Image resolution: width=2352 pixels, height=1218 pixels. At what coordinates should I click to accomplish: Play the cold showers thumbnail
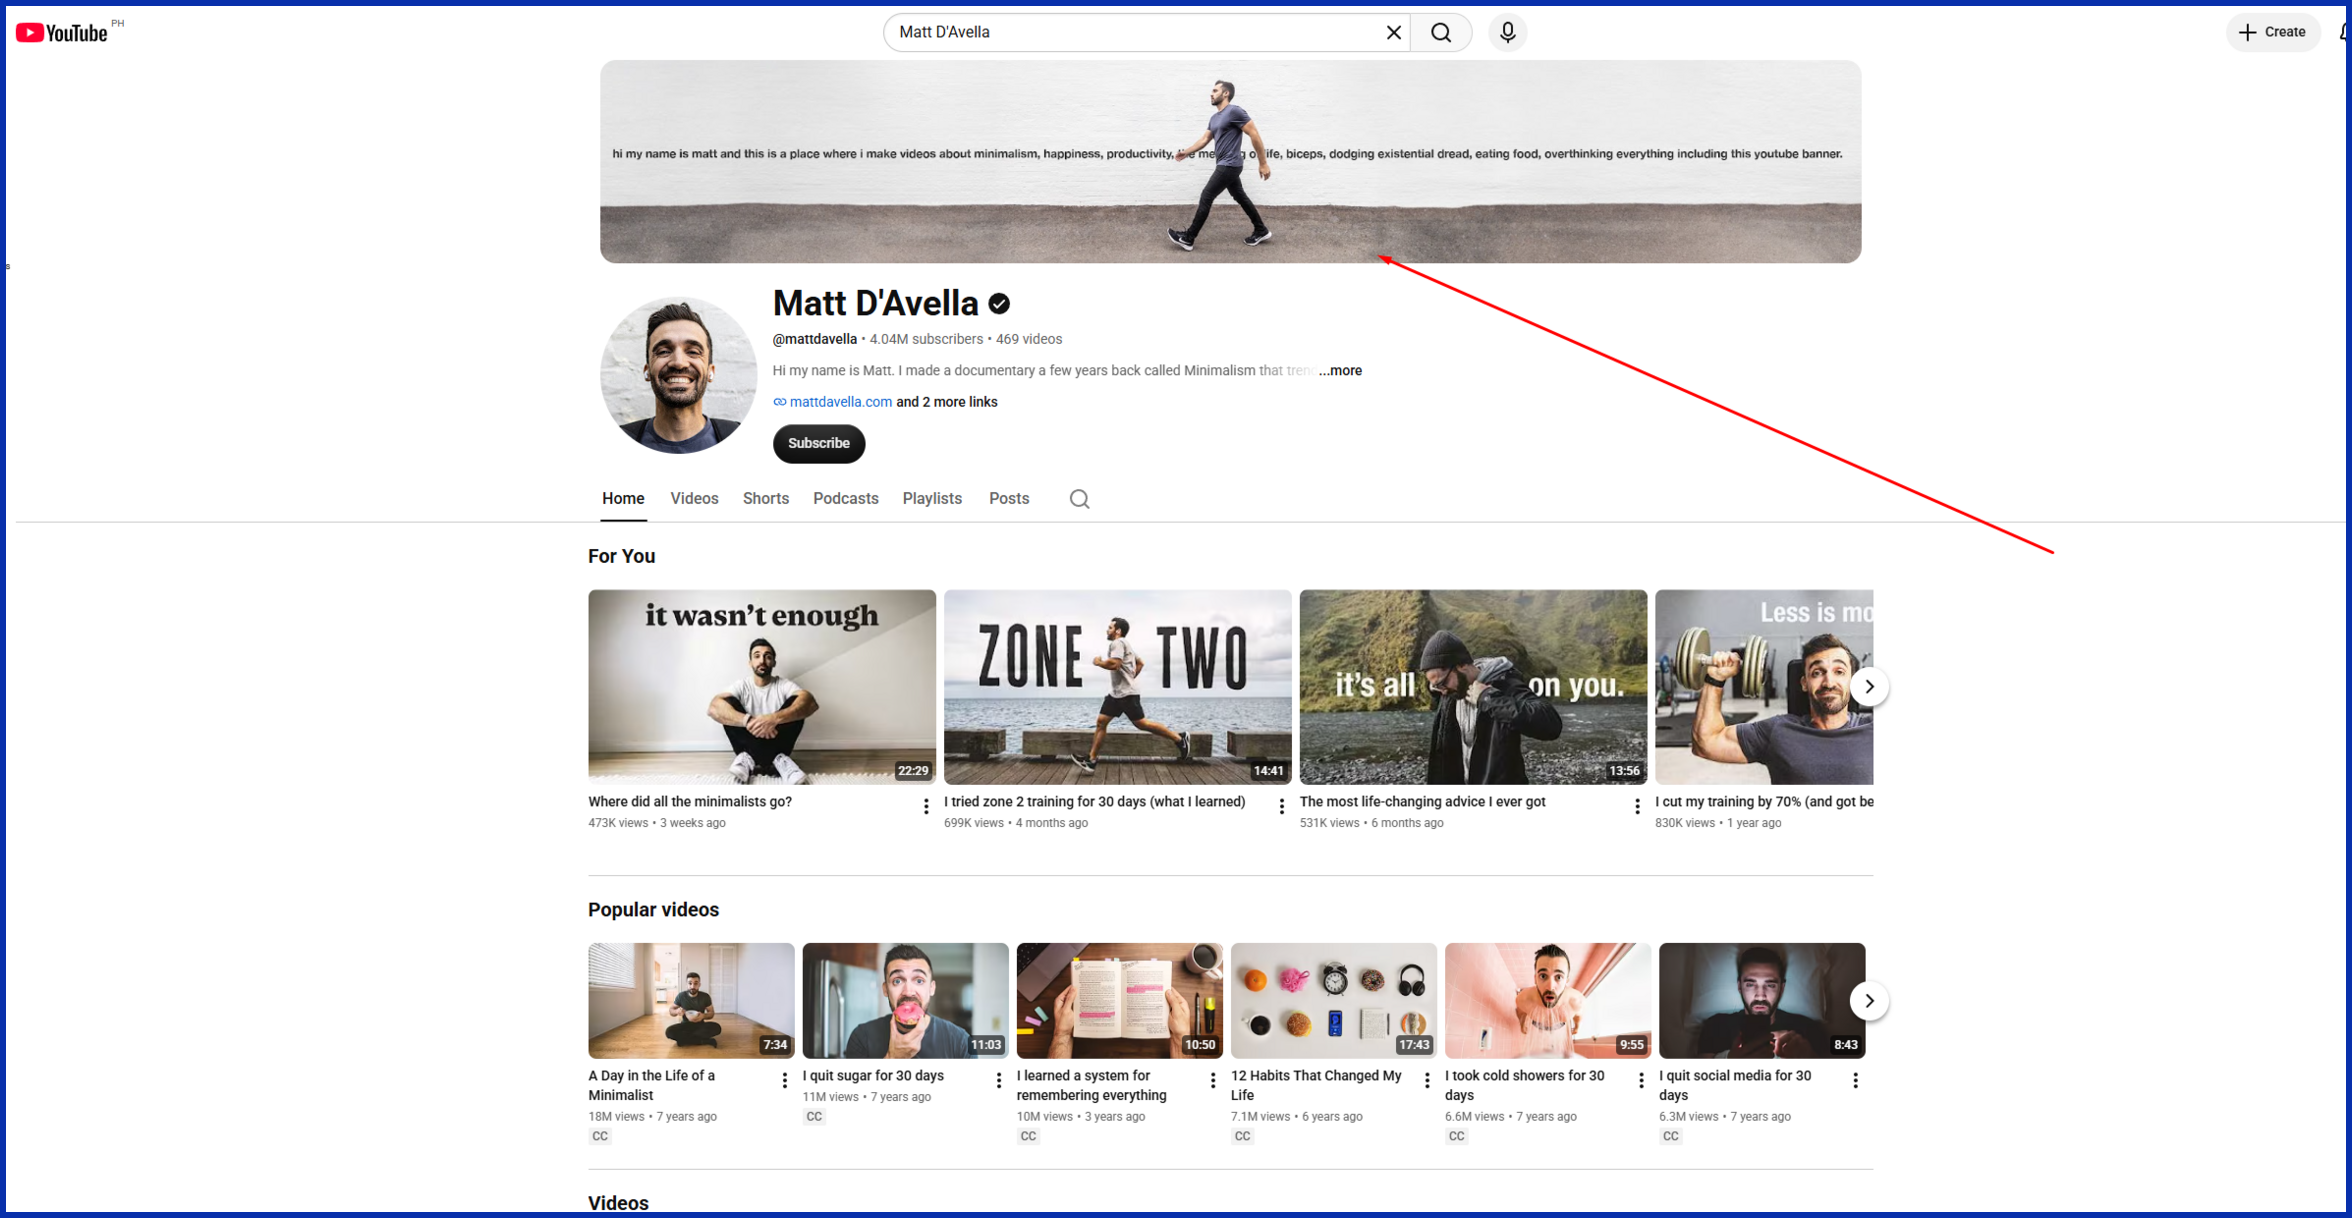click(x=1548, y=1001)
